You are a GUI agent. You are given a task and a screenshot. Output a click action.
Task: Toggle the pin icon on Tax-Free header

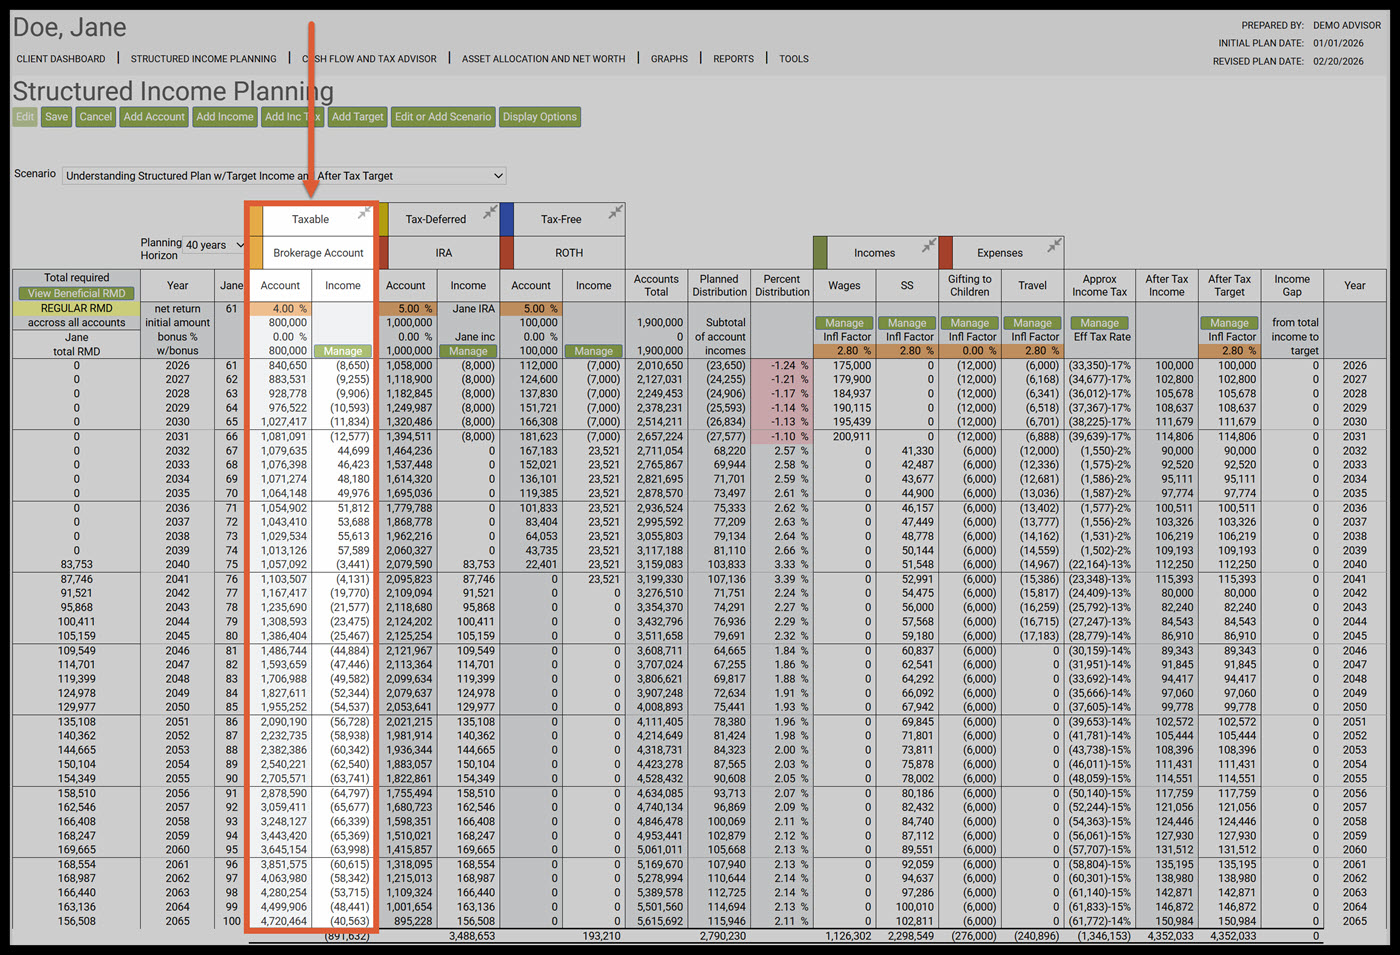[616, 212]
